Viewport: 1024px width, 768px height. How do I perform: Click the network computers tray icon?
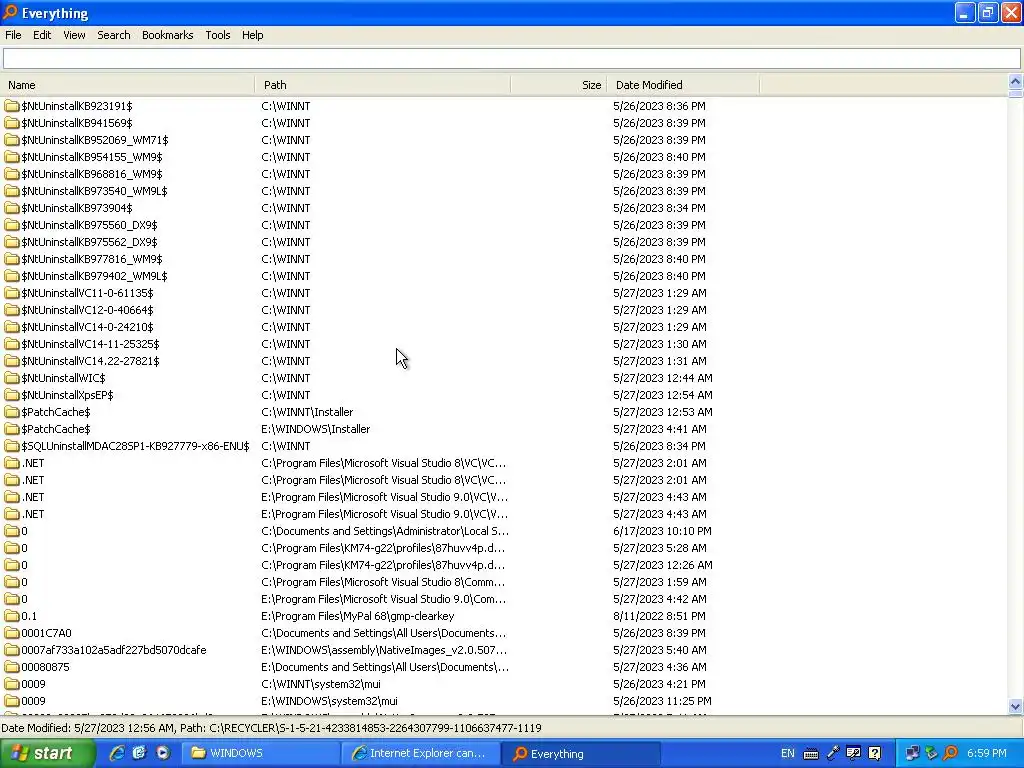click(912, 753)
